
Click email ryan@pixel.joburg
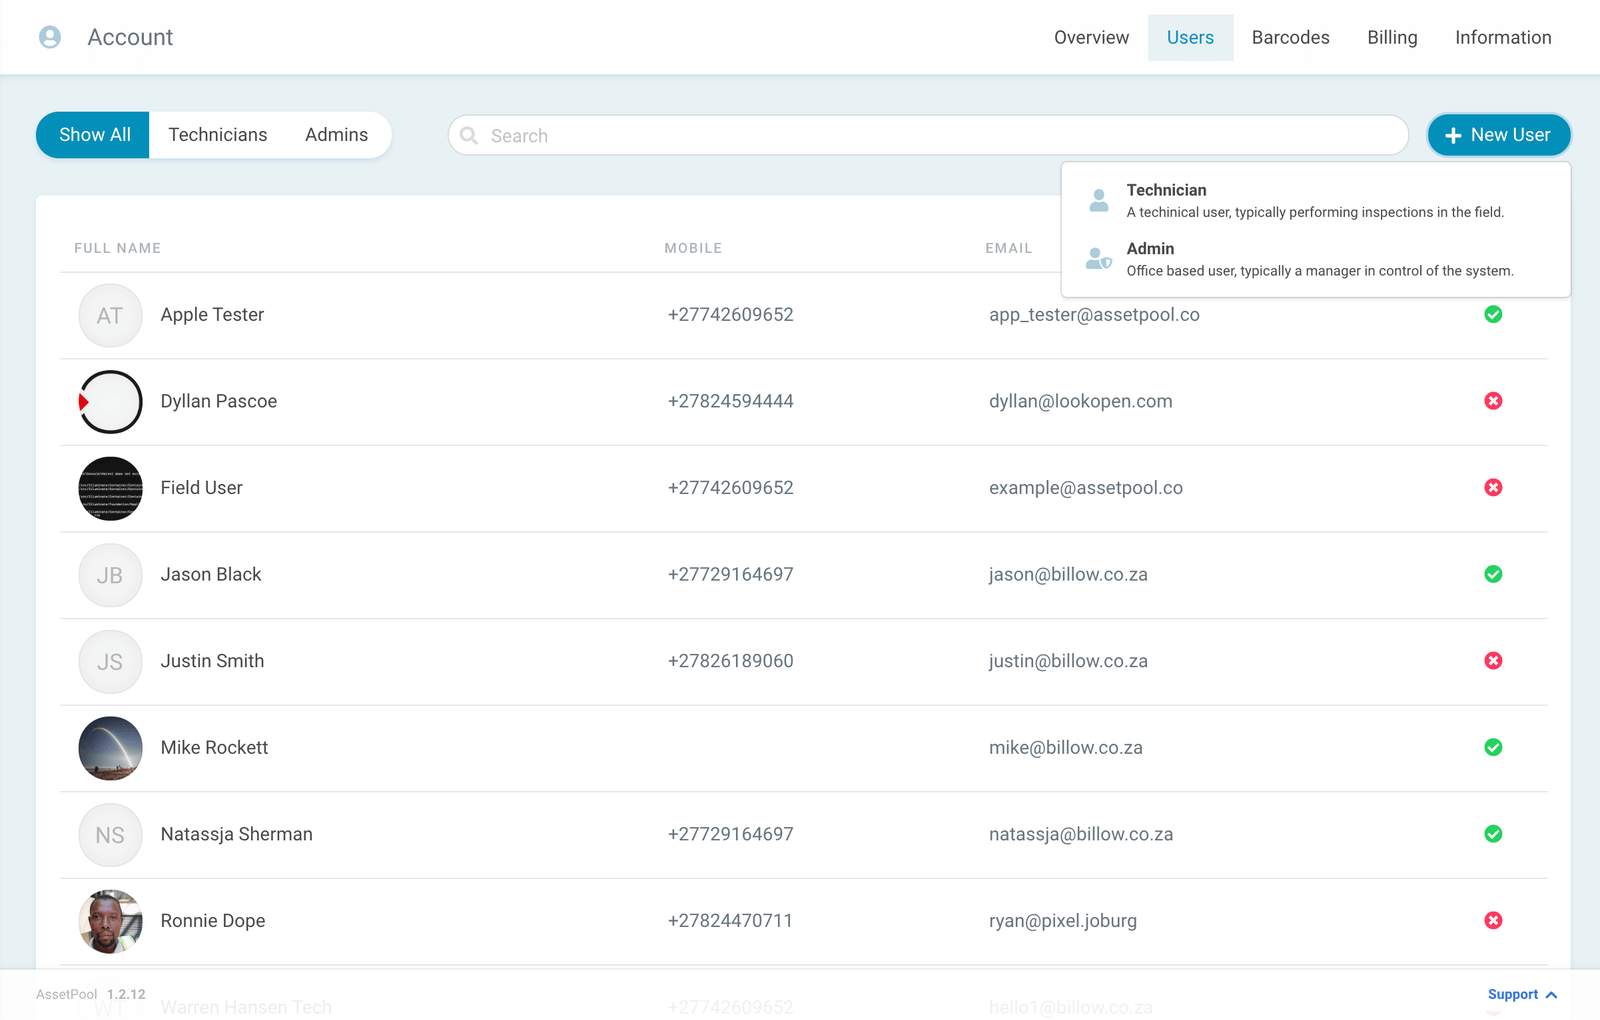1063,921
